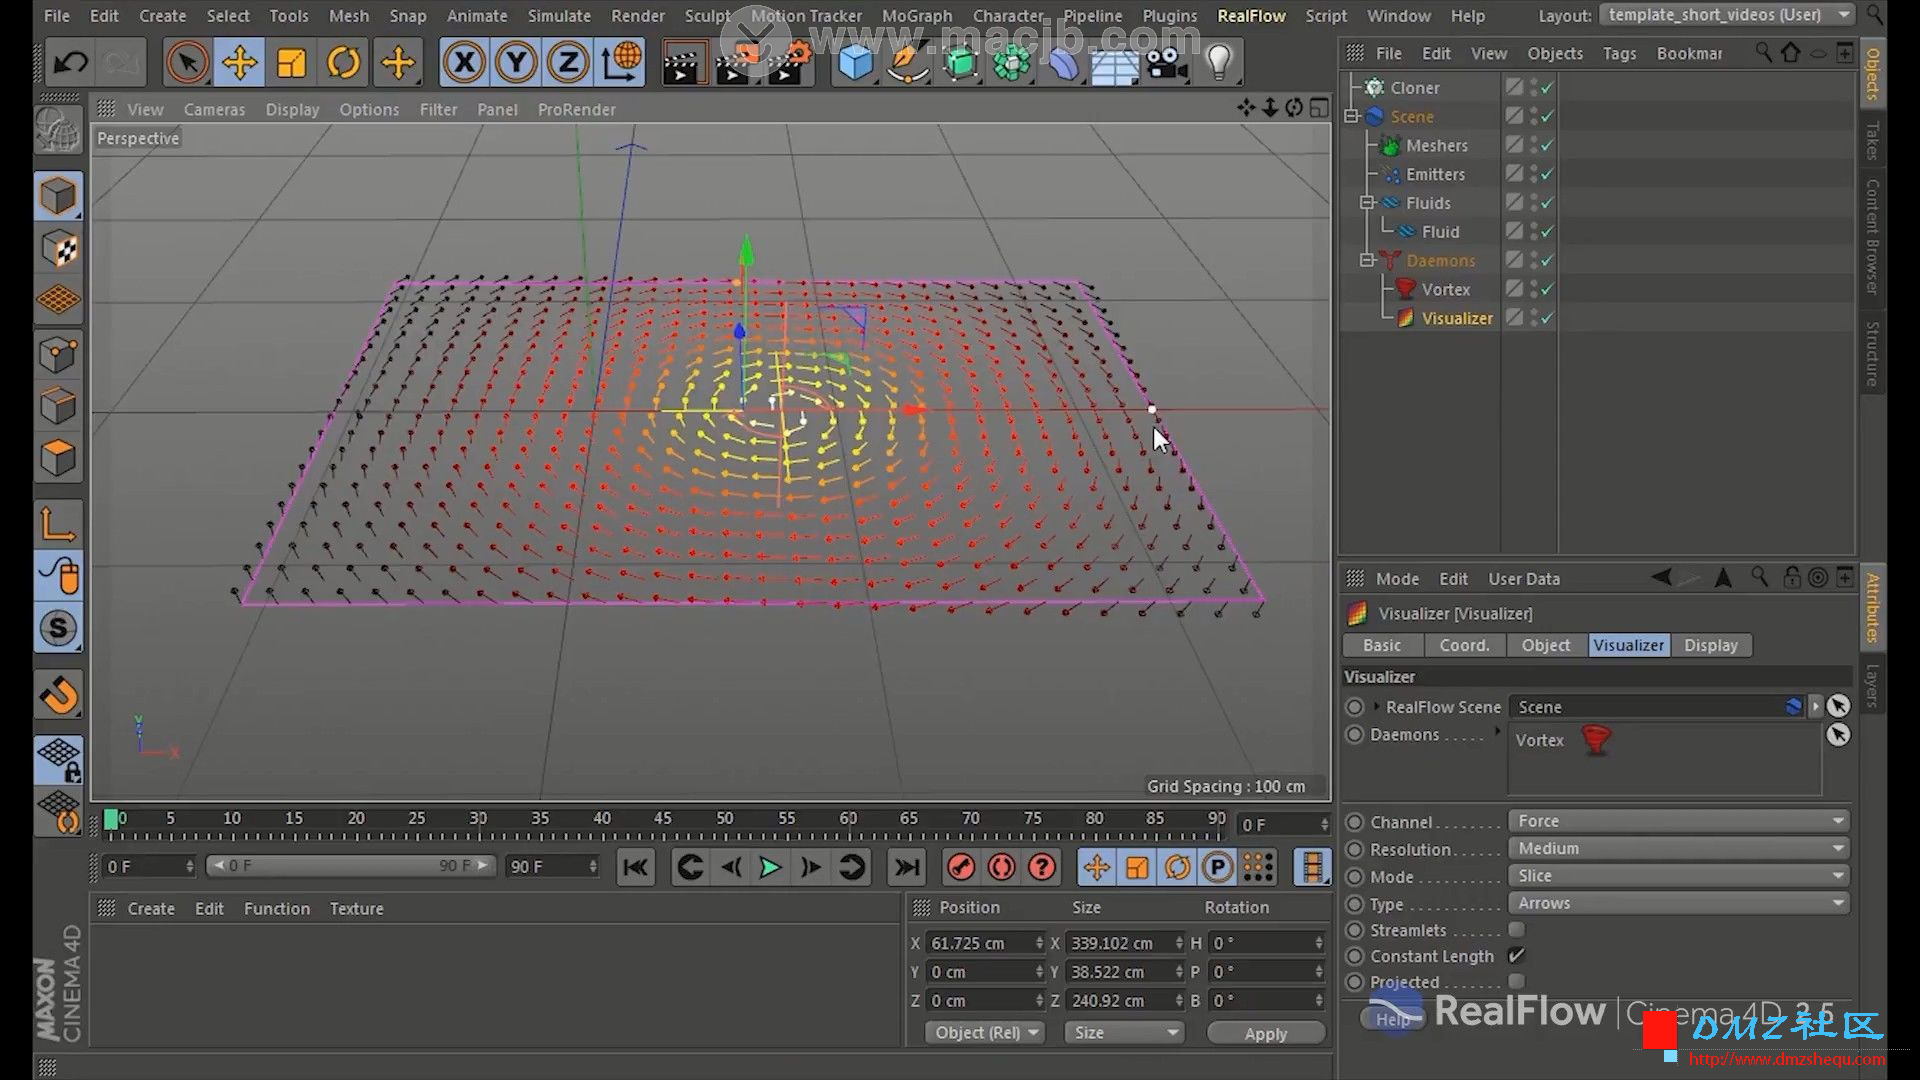The image size is (1920, 1080).
Task: Activate the Rotate tool
Action: point(343,63)
